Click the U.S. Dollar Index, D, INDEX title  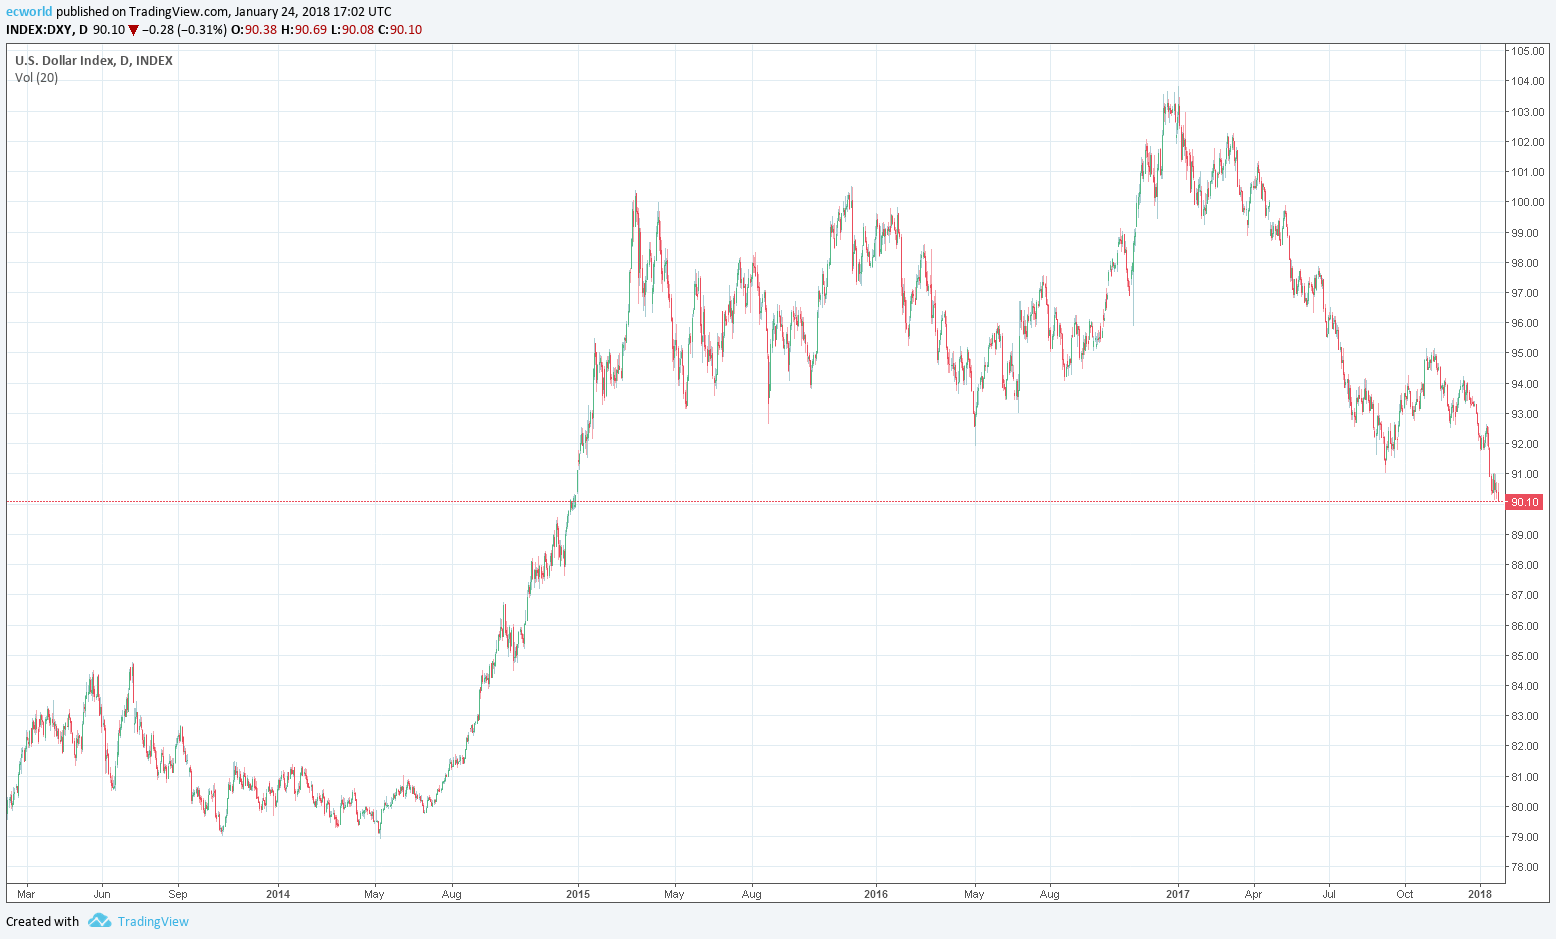coord(94,60)
